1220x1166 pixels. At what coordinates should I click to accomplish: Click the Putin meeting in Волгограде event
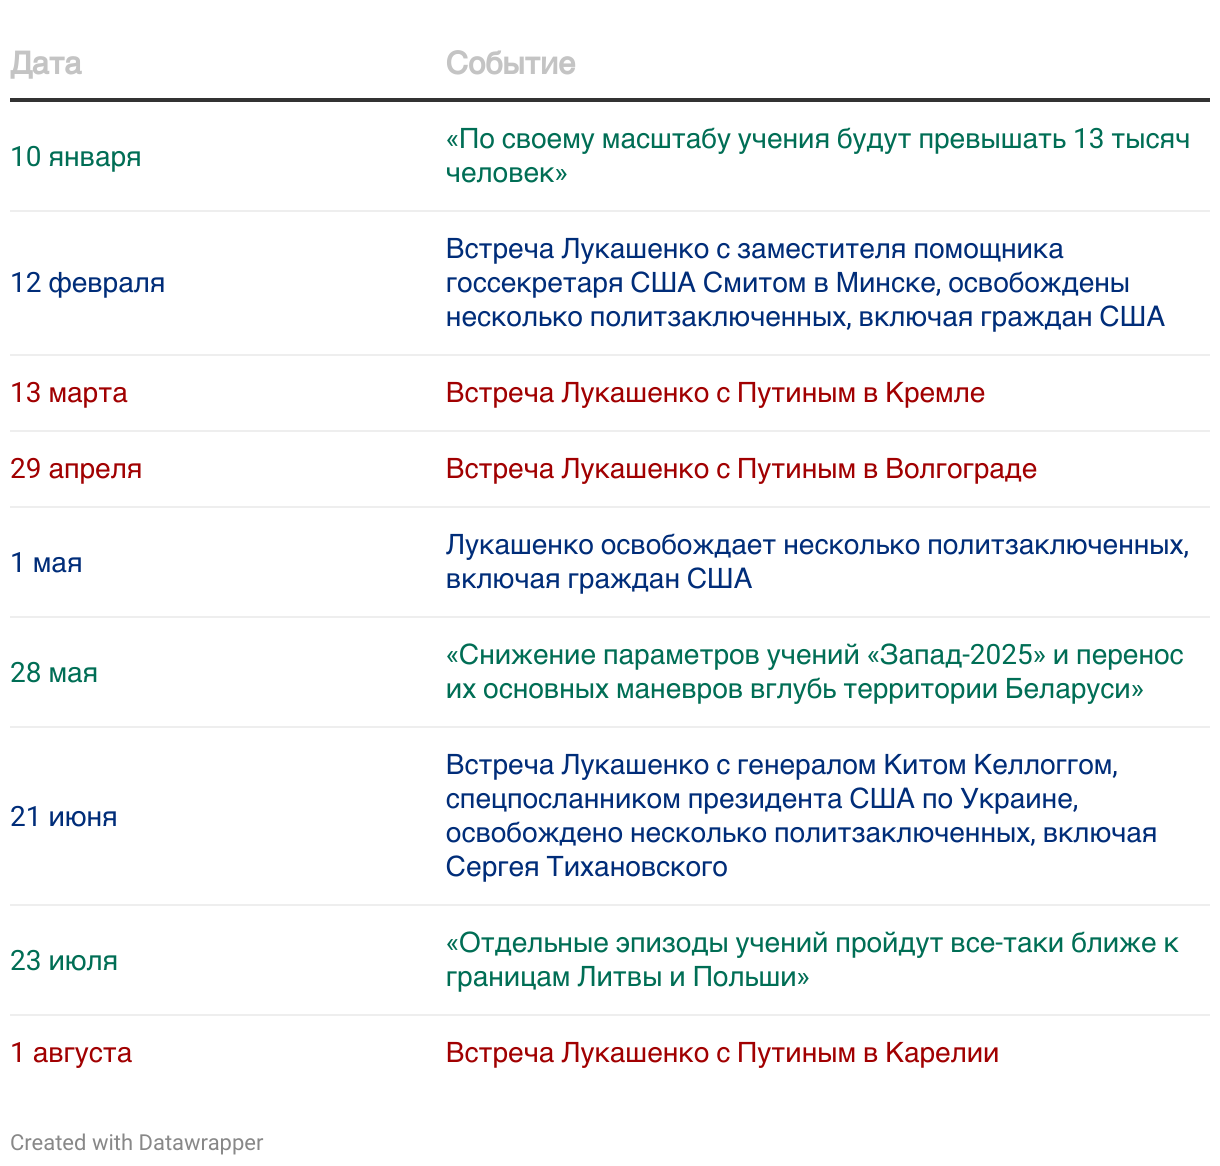(x=741, y=469)
